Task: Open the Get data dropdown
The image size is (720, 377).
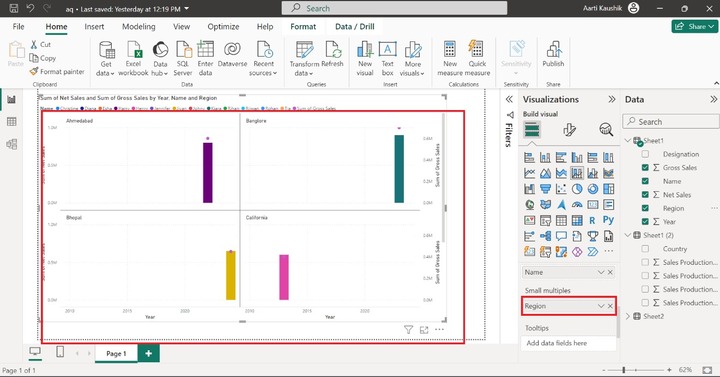Action: pos(106,59)
